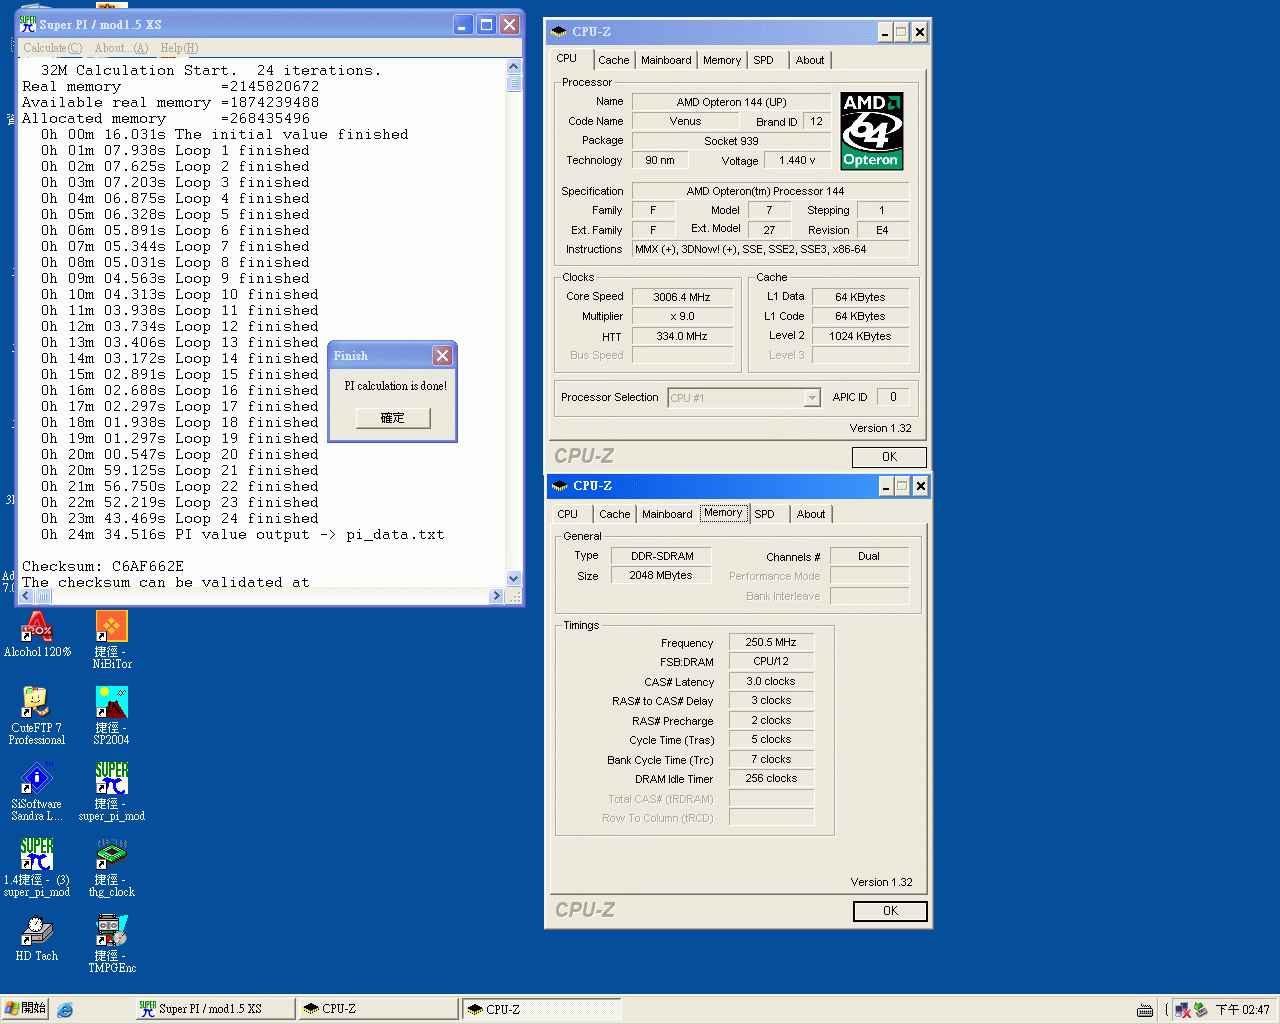1280x1024 pixels.
Task: Click Super PI vertical scrollbar up arrow
Action: 514,67
